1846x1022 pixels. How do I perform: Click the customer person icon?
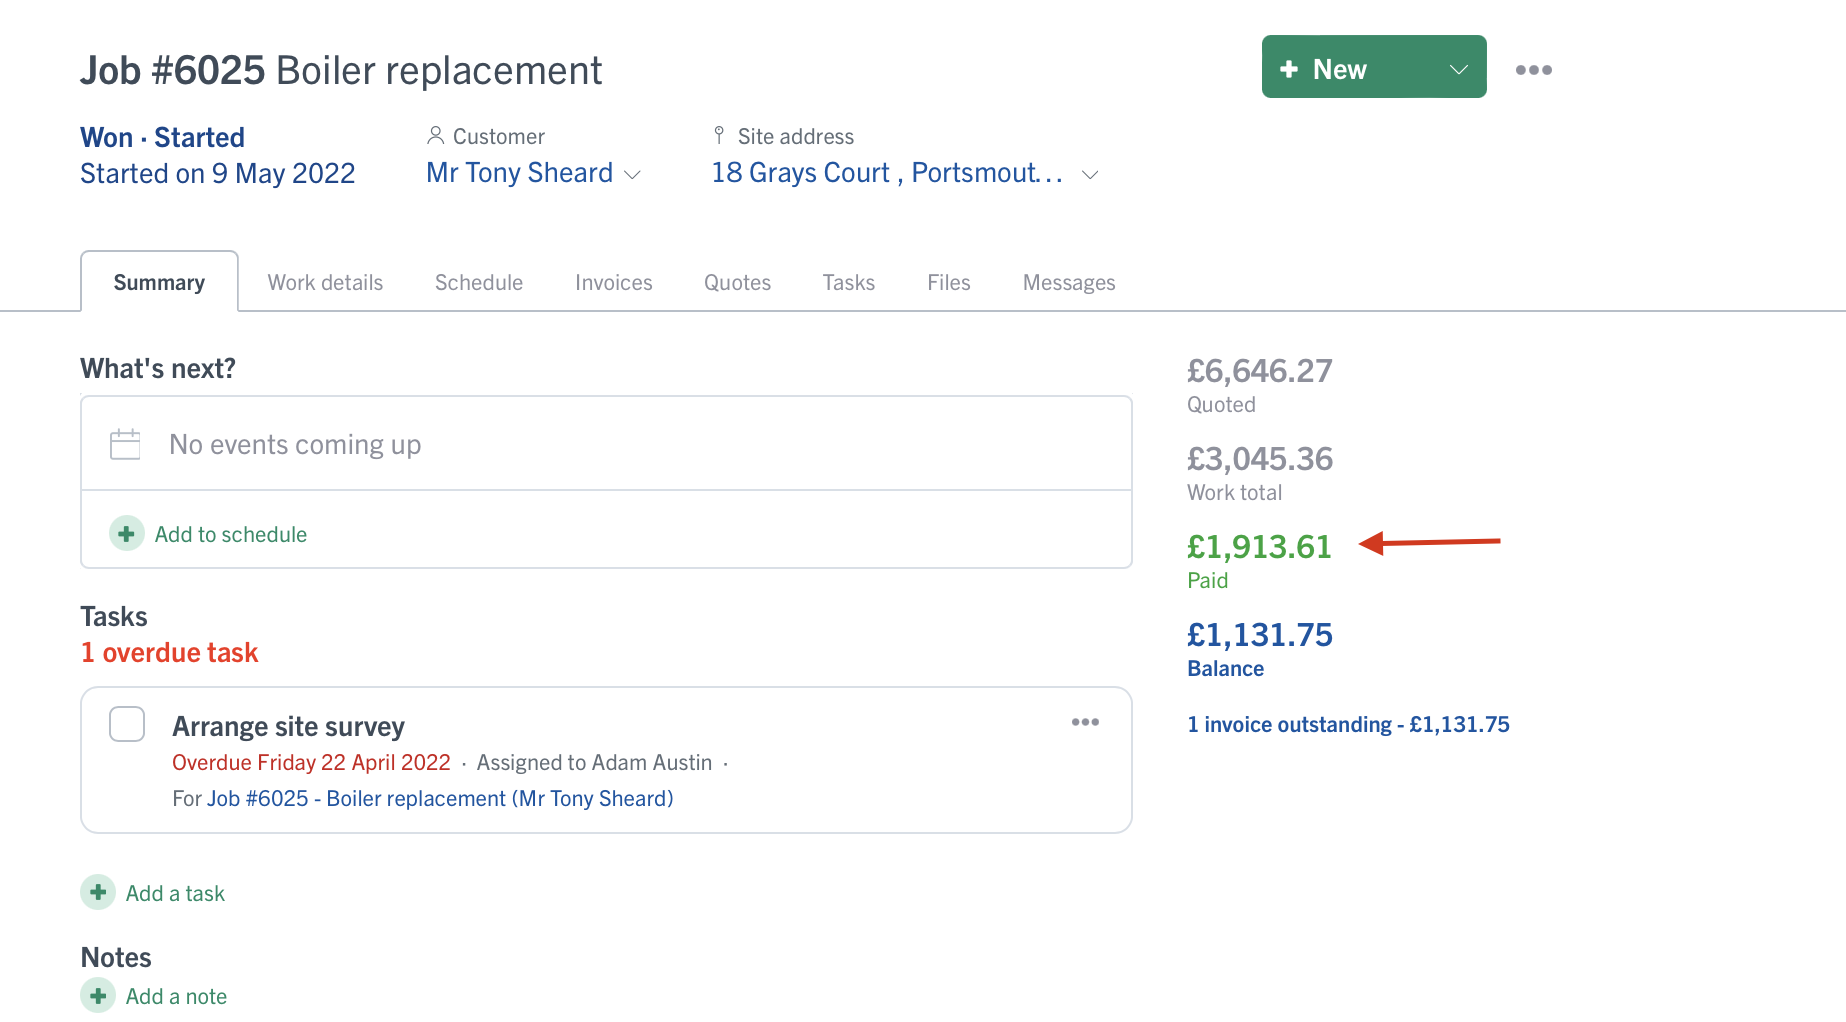(x=435, y=135)
